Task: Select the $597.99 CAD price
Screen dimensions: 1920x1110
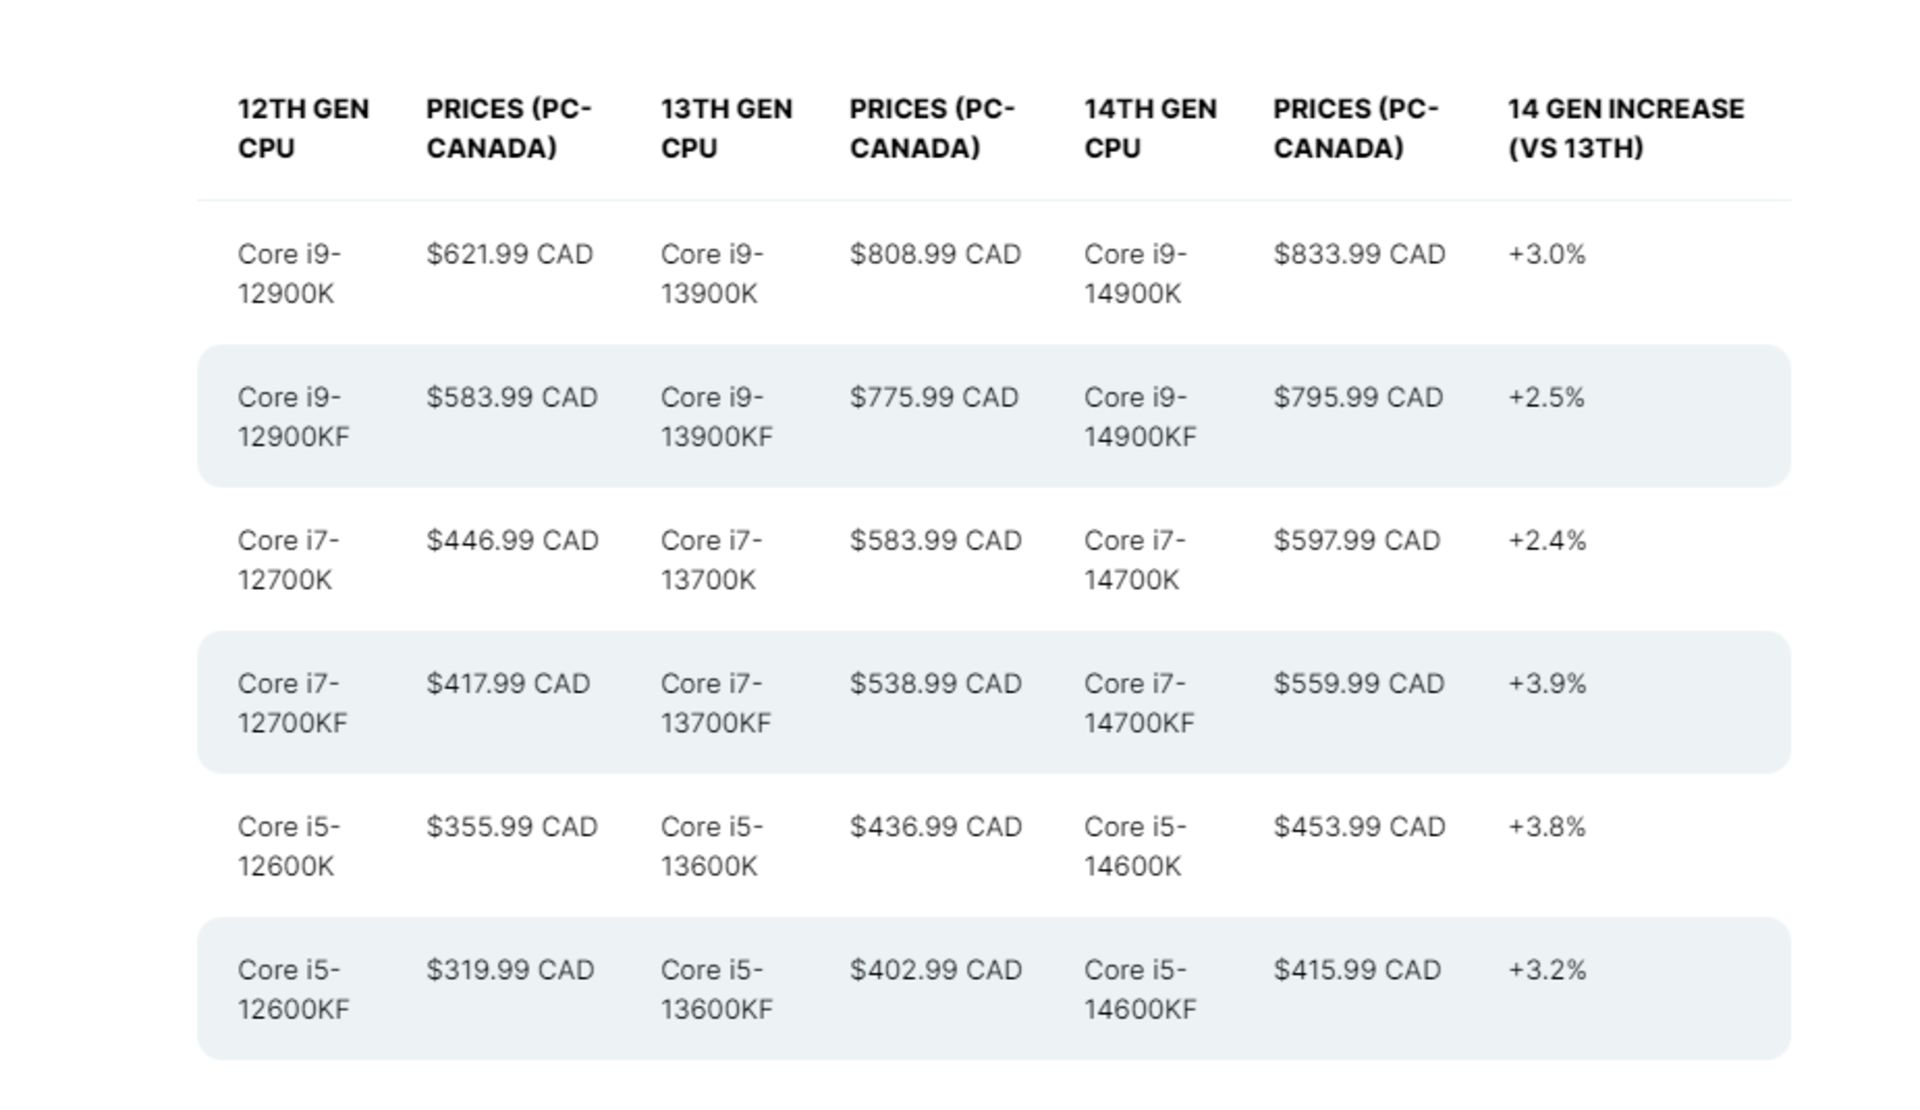Action: tap(1356, 540)
